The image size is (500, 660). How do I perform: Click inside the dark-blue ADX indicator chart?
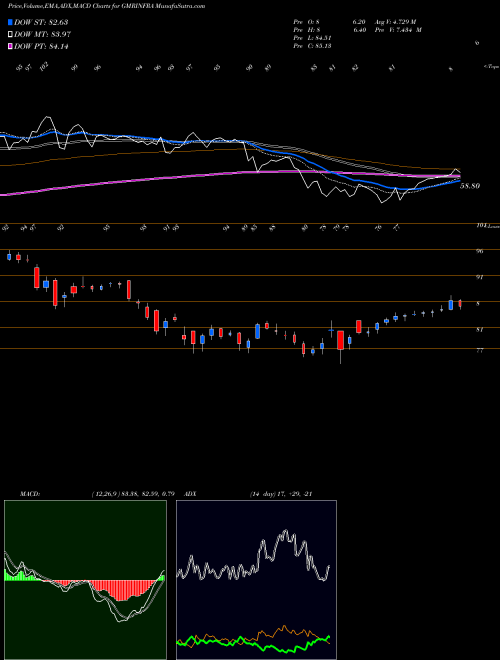256,579
